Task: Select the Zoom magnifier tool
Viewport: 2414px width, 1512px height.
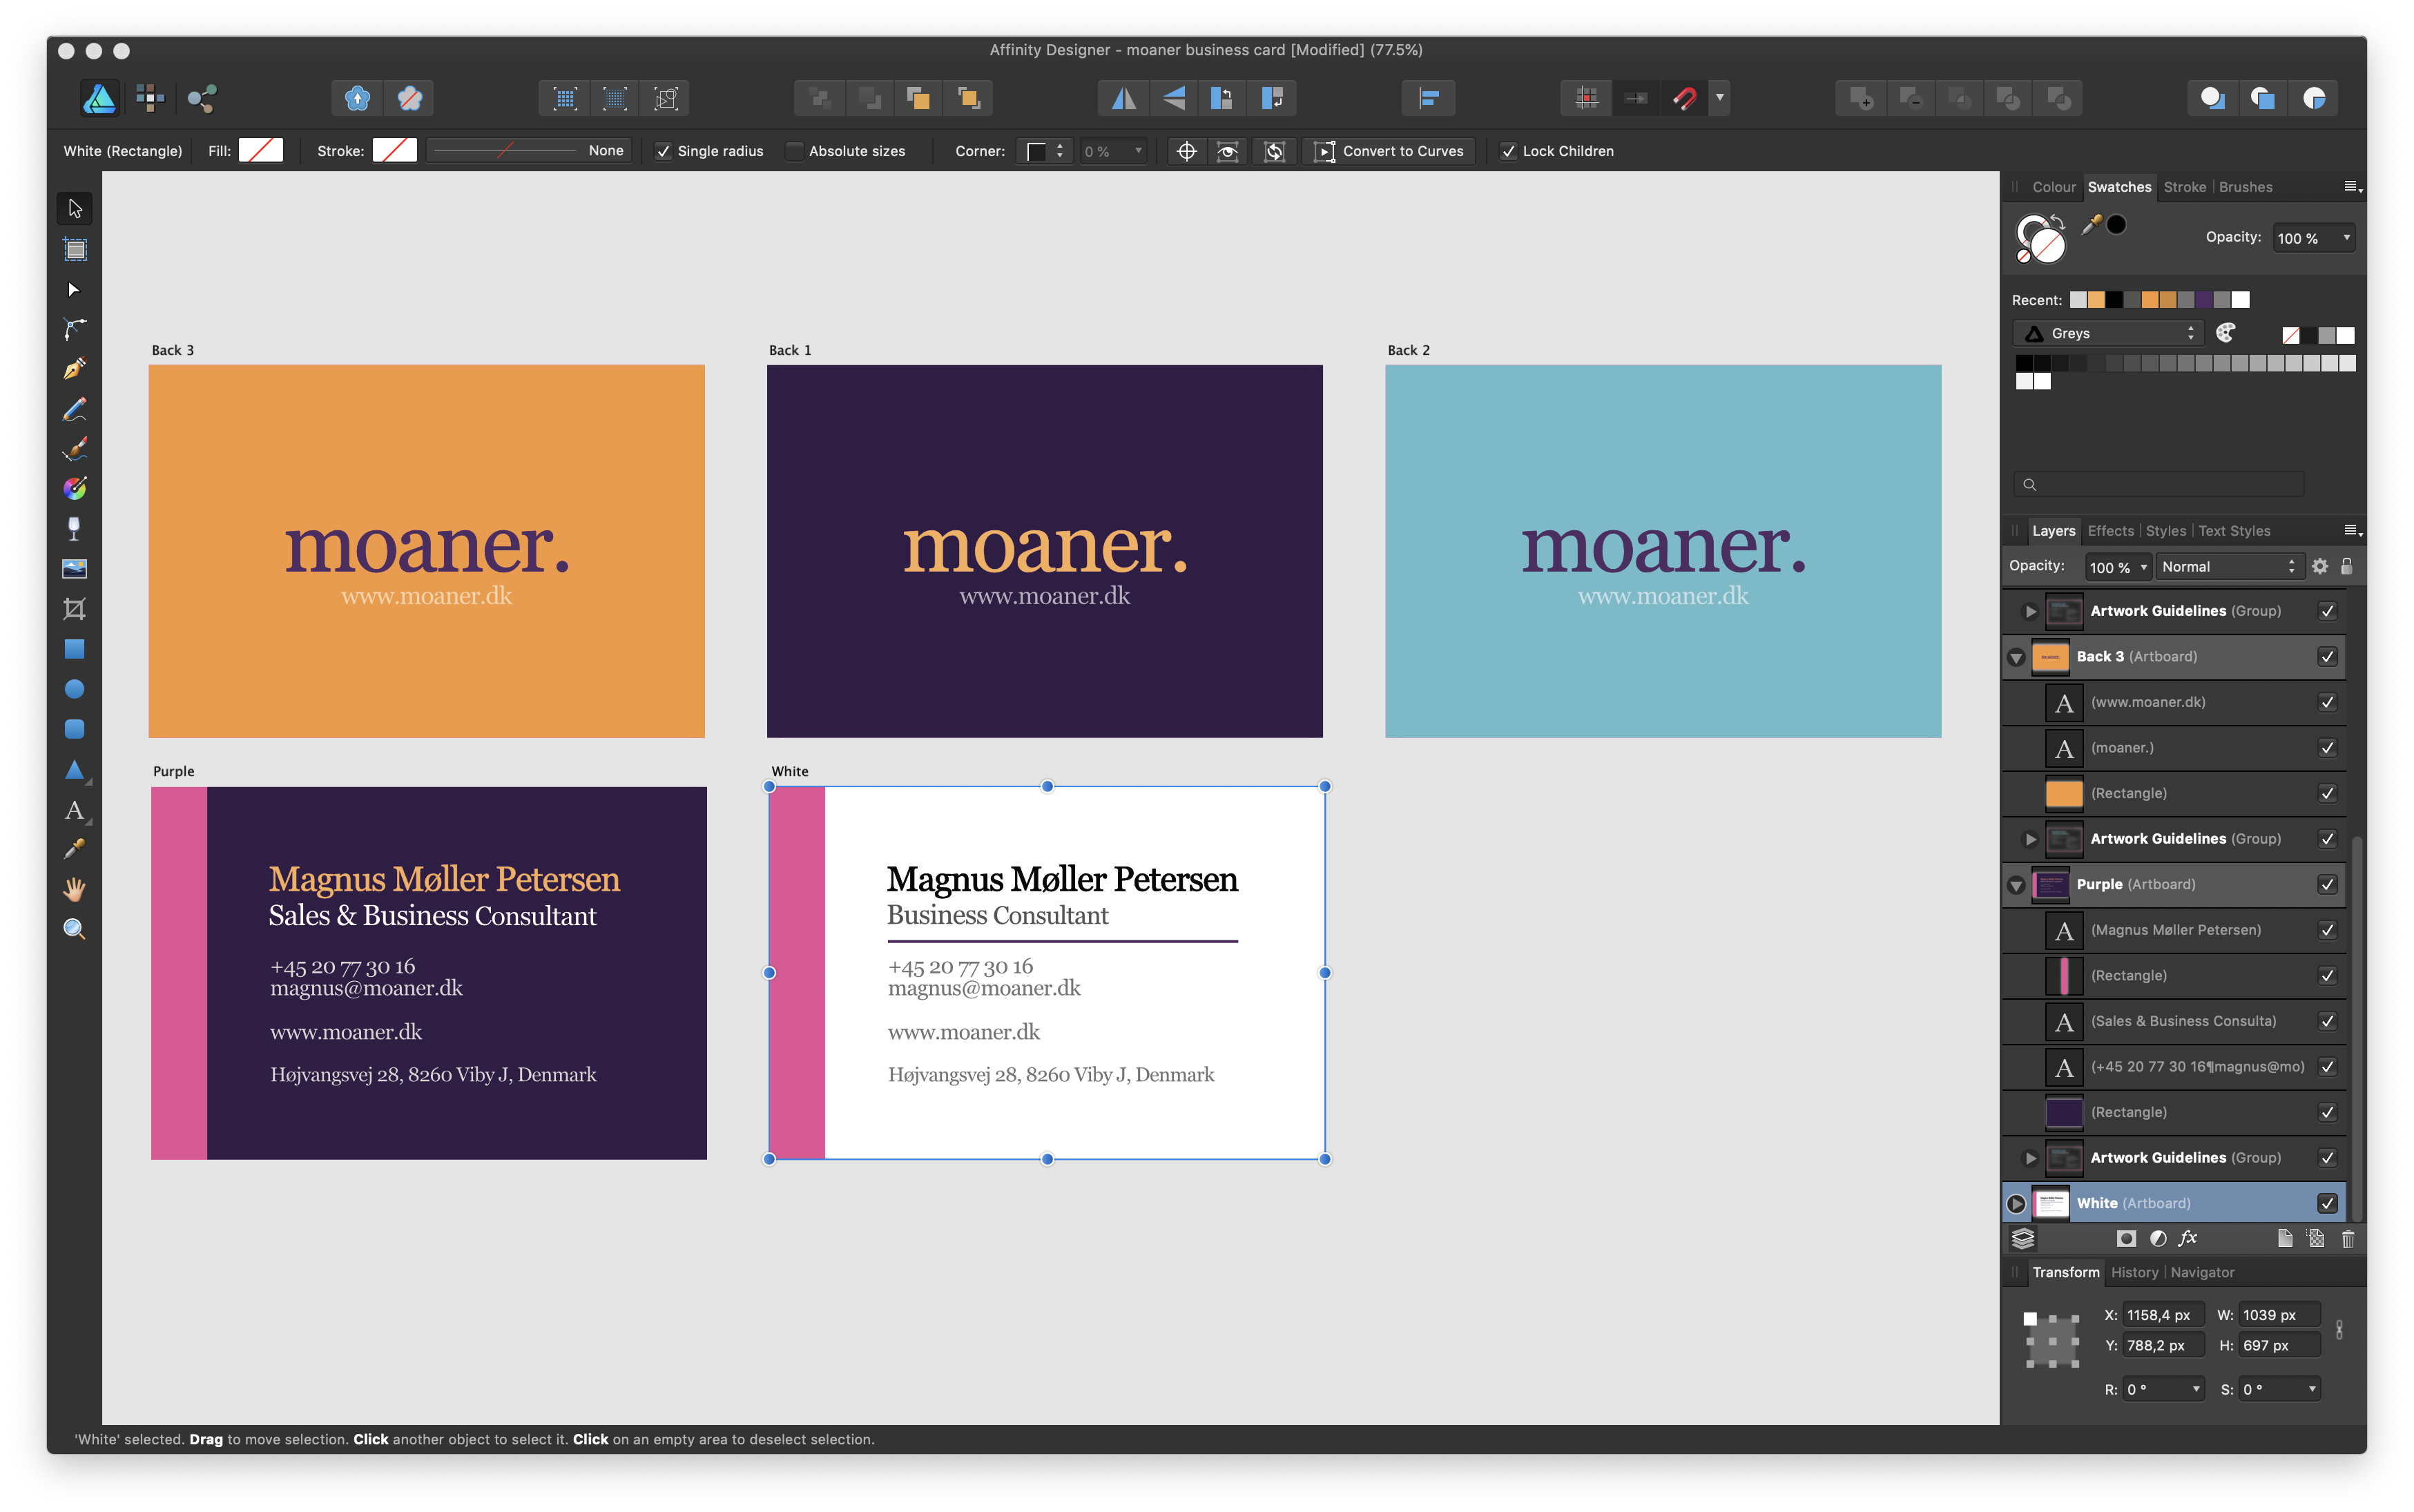Action: coord(74,929)
